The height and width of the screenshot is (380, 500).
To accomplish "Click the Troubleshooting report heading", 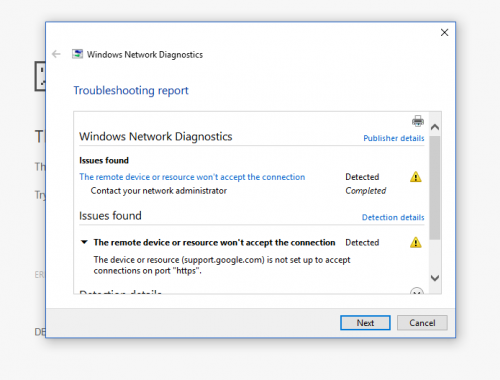I will click(131, 90).
